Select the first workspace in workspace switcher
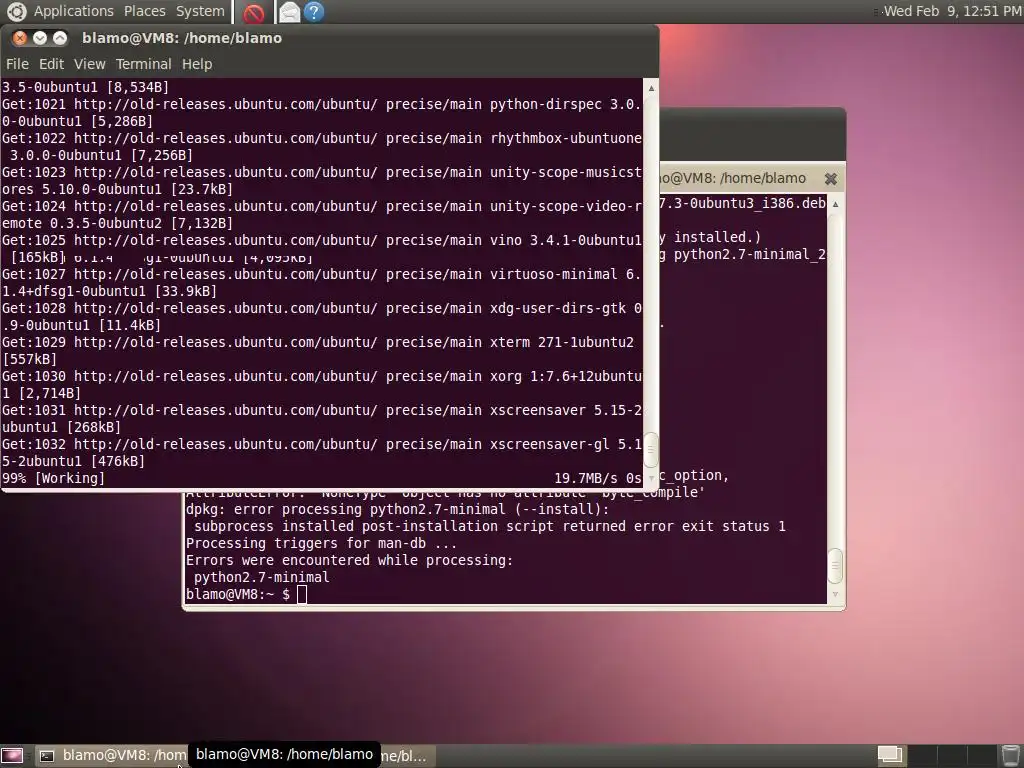This screenshot has width=1024, height=768. tap(889, 755)
